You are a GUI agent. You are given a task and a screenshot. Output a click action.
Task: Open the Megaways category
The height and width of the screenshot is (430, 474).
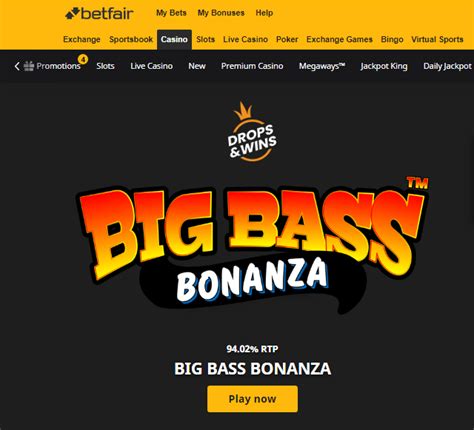[322, 66]
